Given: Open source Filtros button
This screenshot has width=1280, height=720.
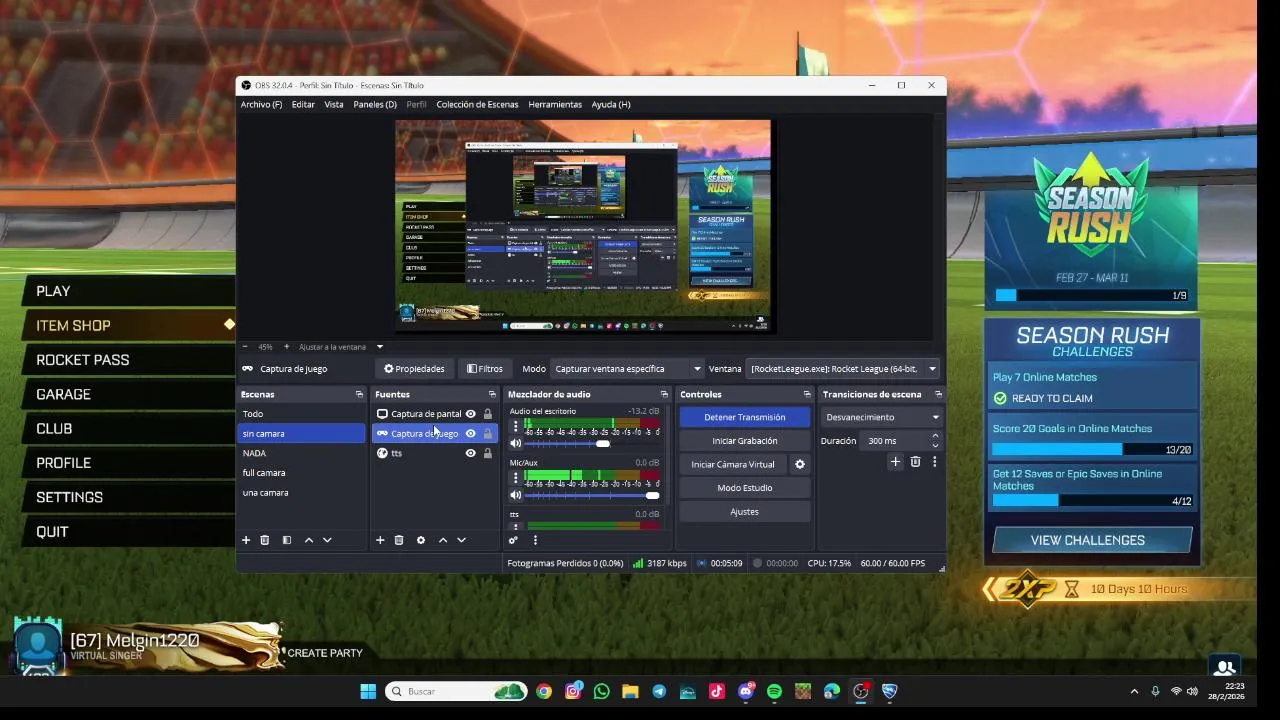Looking at the screenshot, I should click(x=485, y=369).
